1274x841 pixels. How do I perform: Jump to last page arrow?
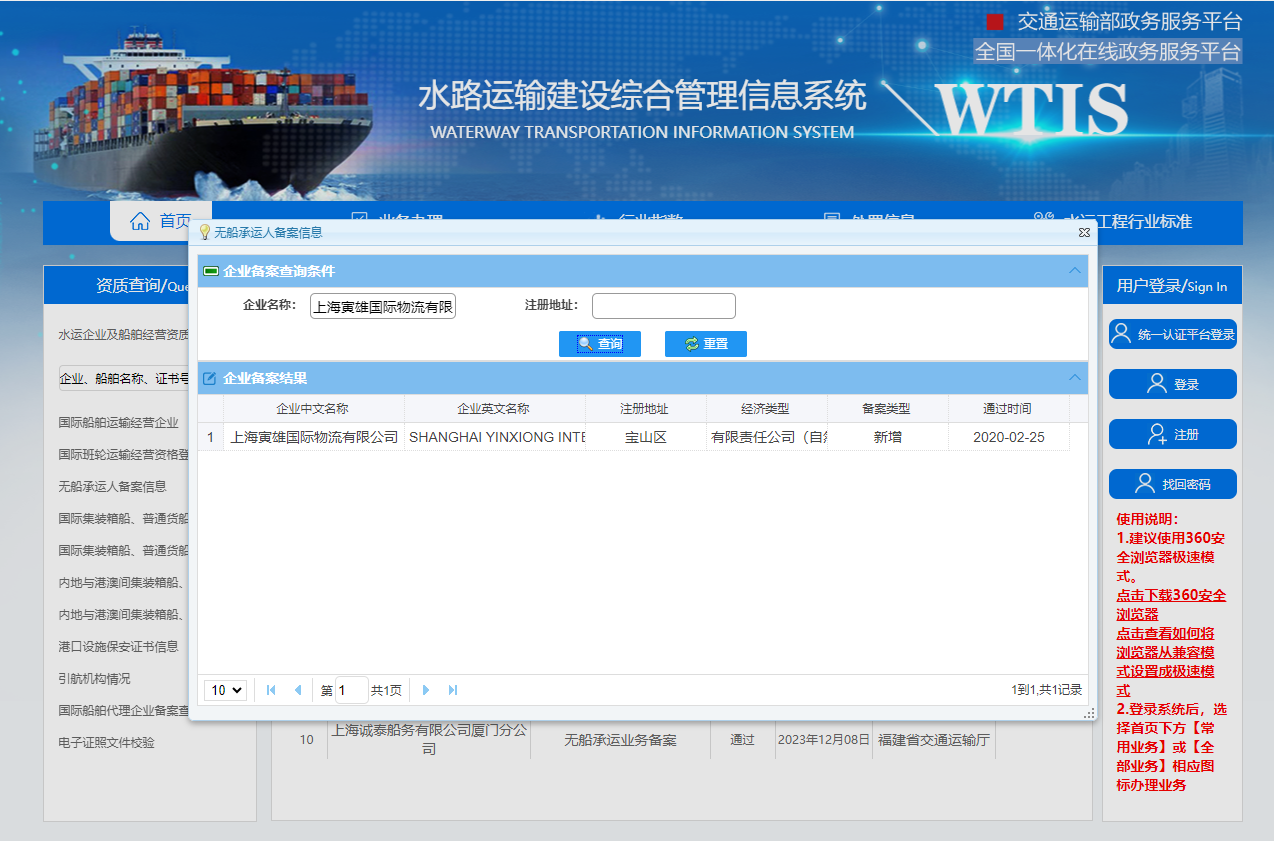pyautogui.click(x=453, y=690)
